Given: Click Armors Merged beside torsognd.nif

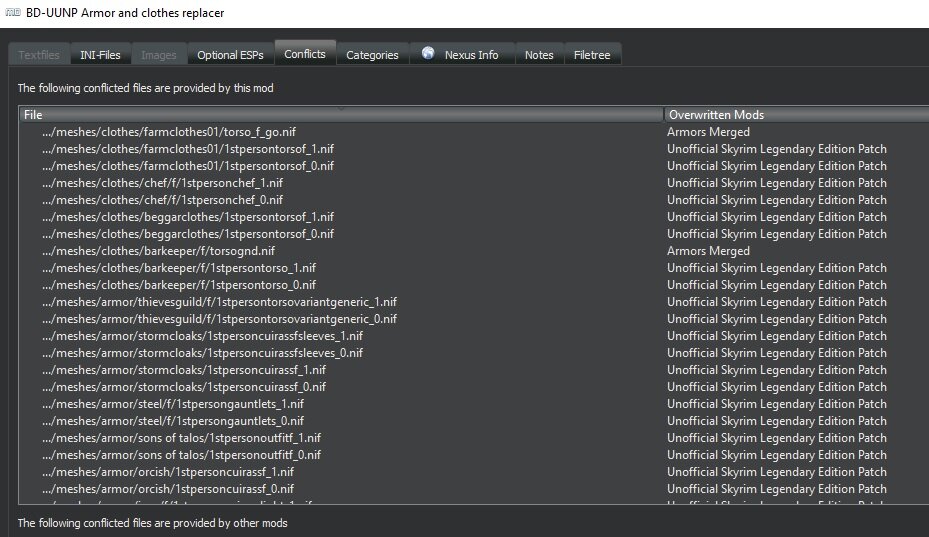Looking at the screenshot, I should coord(708,251).
